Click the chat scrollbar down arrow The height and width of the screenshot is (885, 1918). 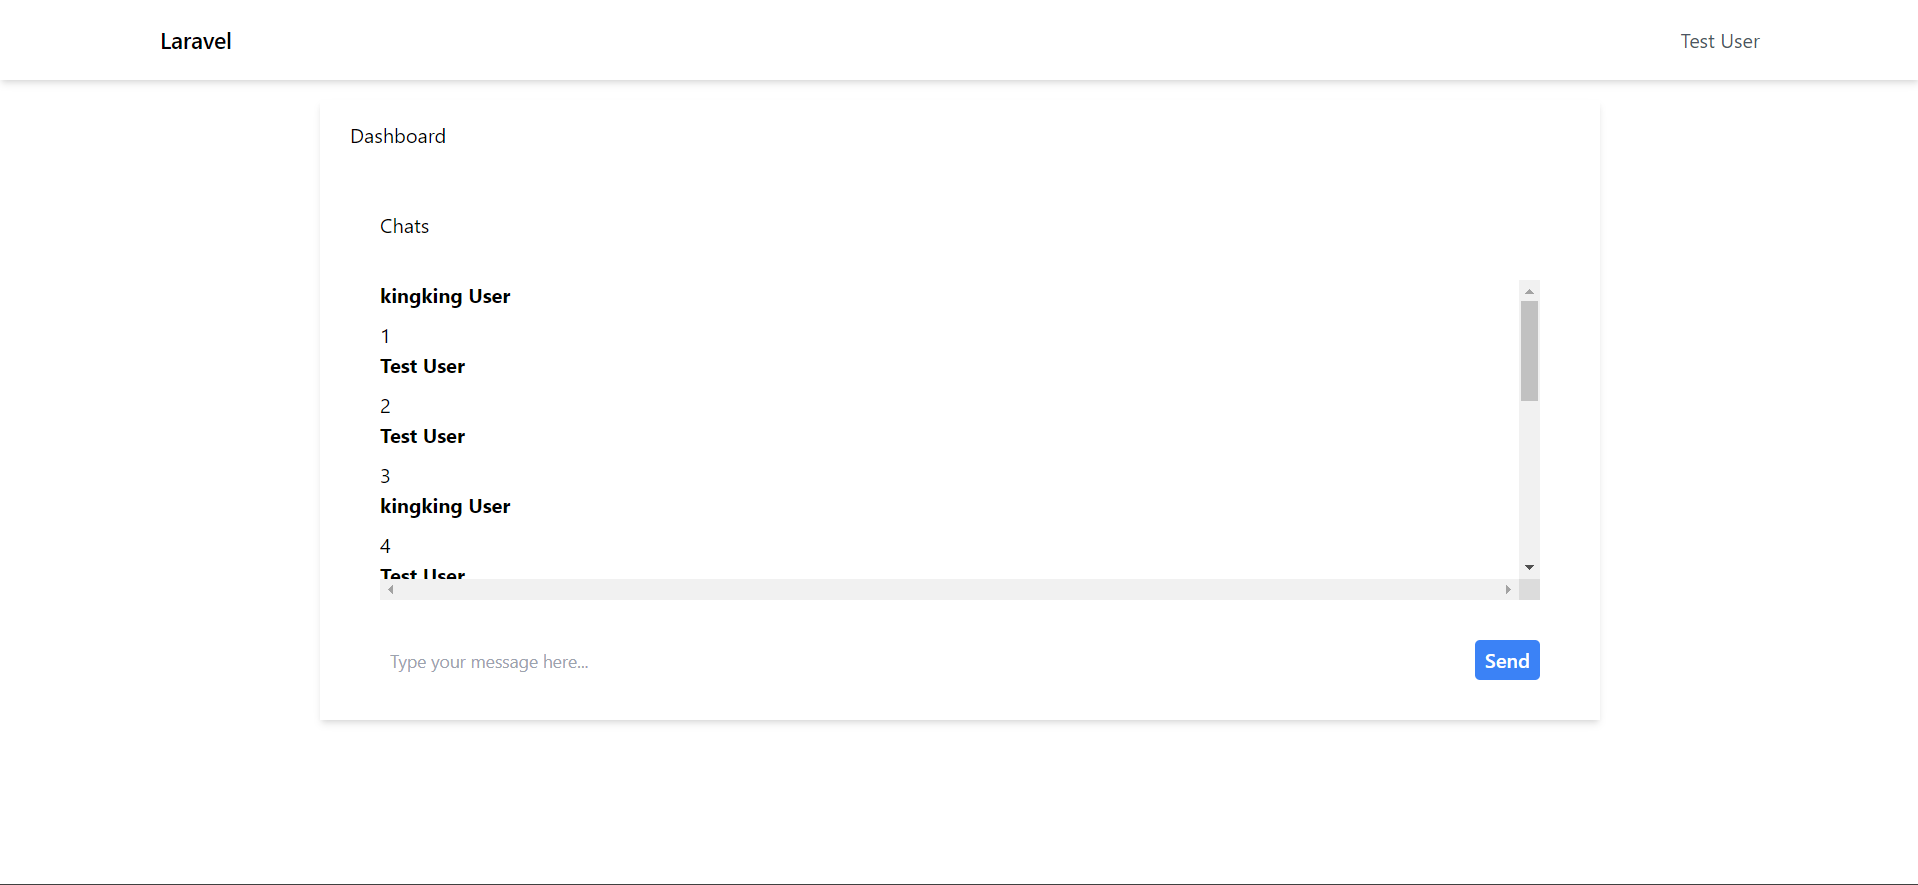(1529, 568)
